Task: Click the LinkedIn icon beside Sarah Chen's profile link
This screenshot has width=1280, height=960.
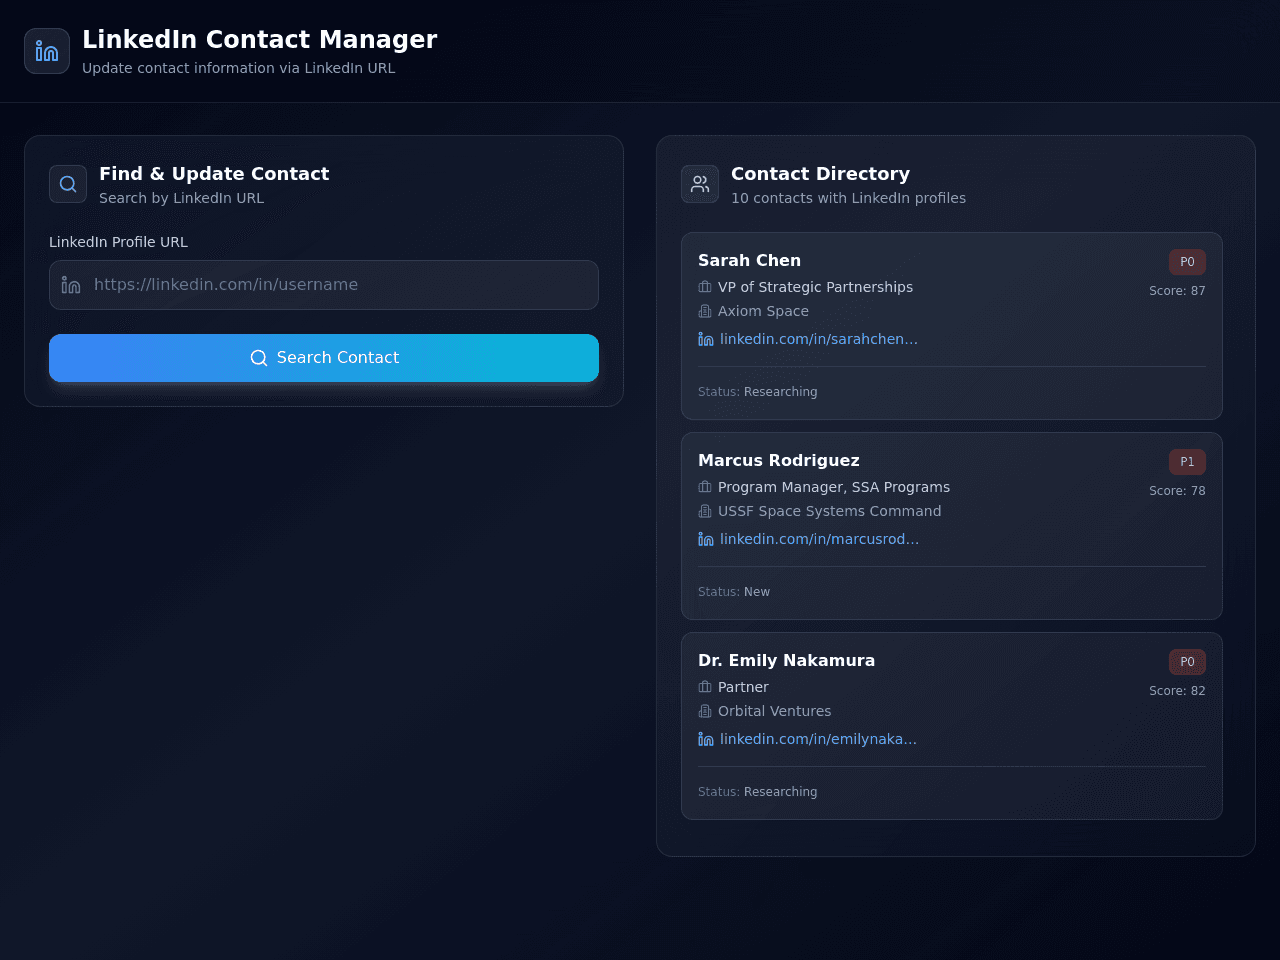Action: 706,339
